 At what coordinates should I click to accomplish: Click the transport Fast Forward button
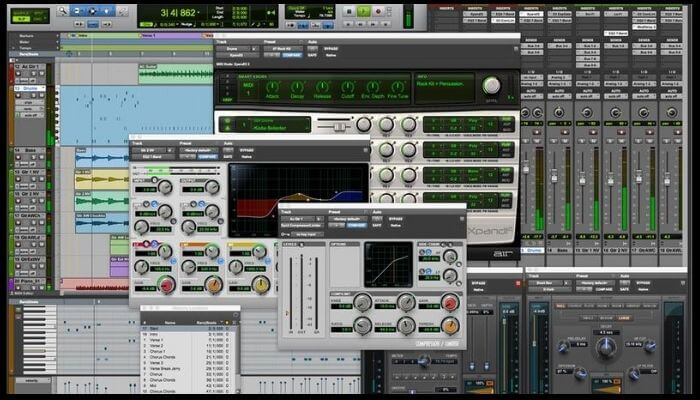tap(373, 25)
